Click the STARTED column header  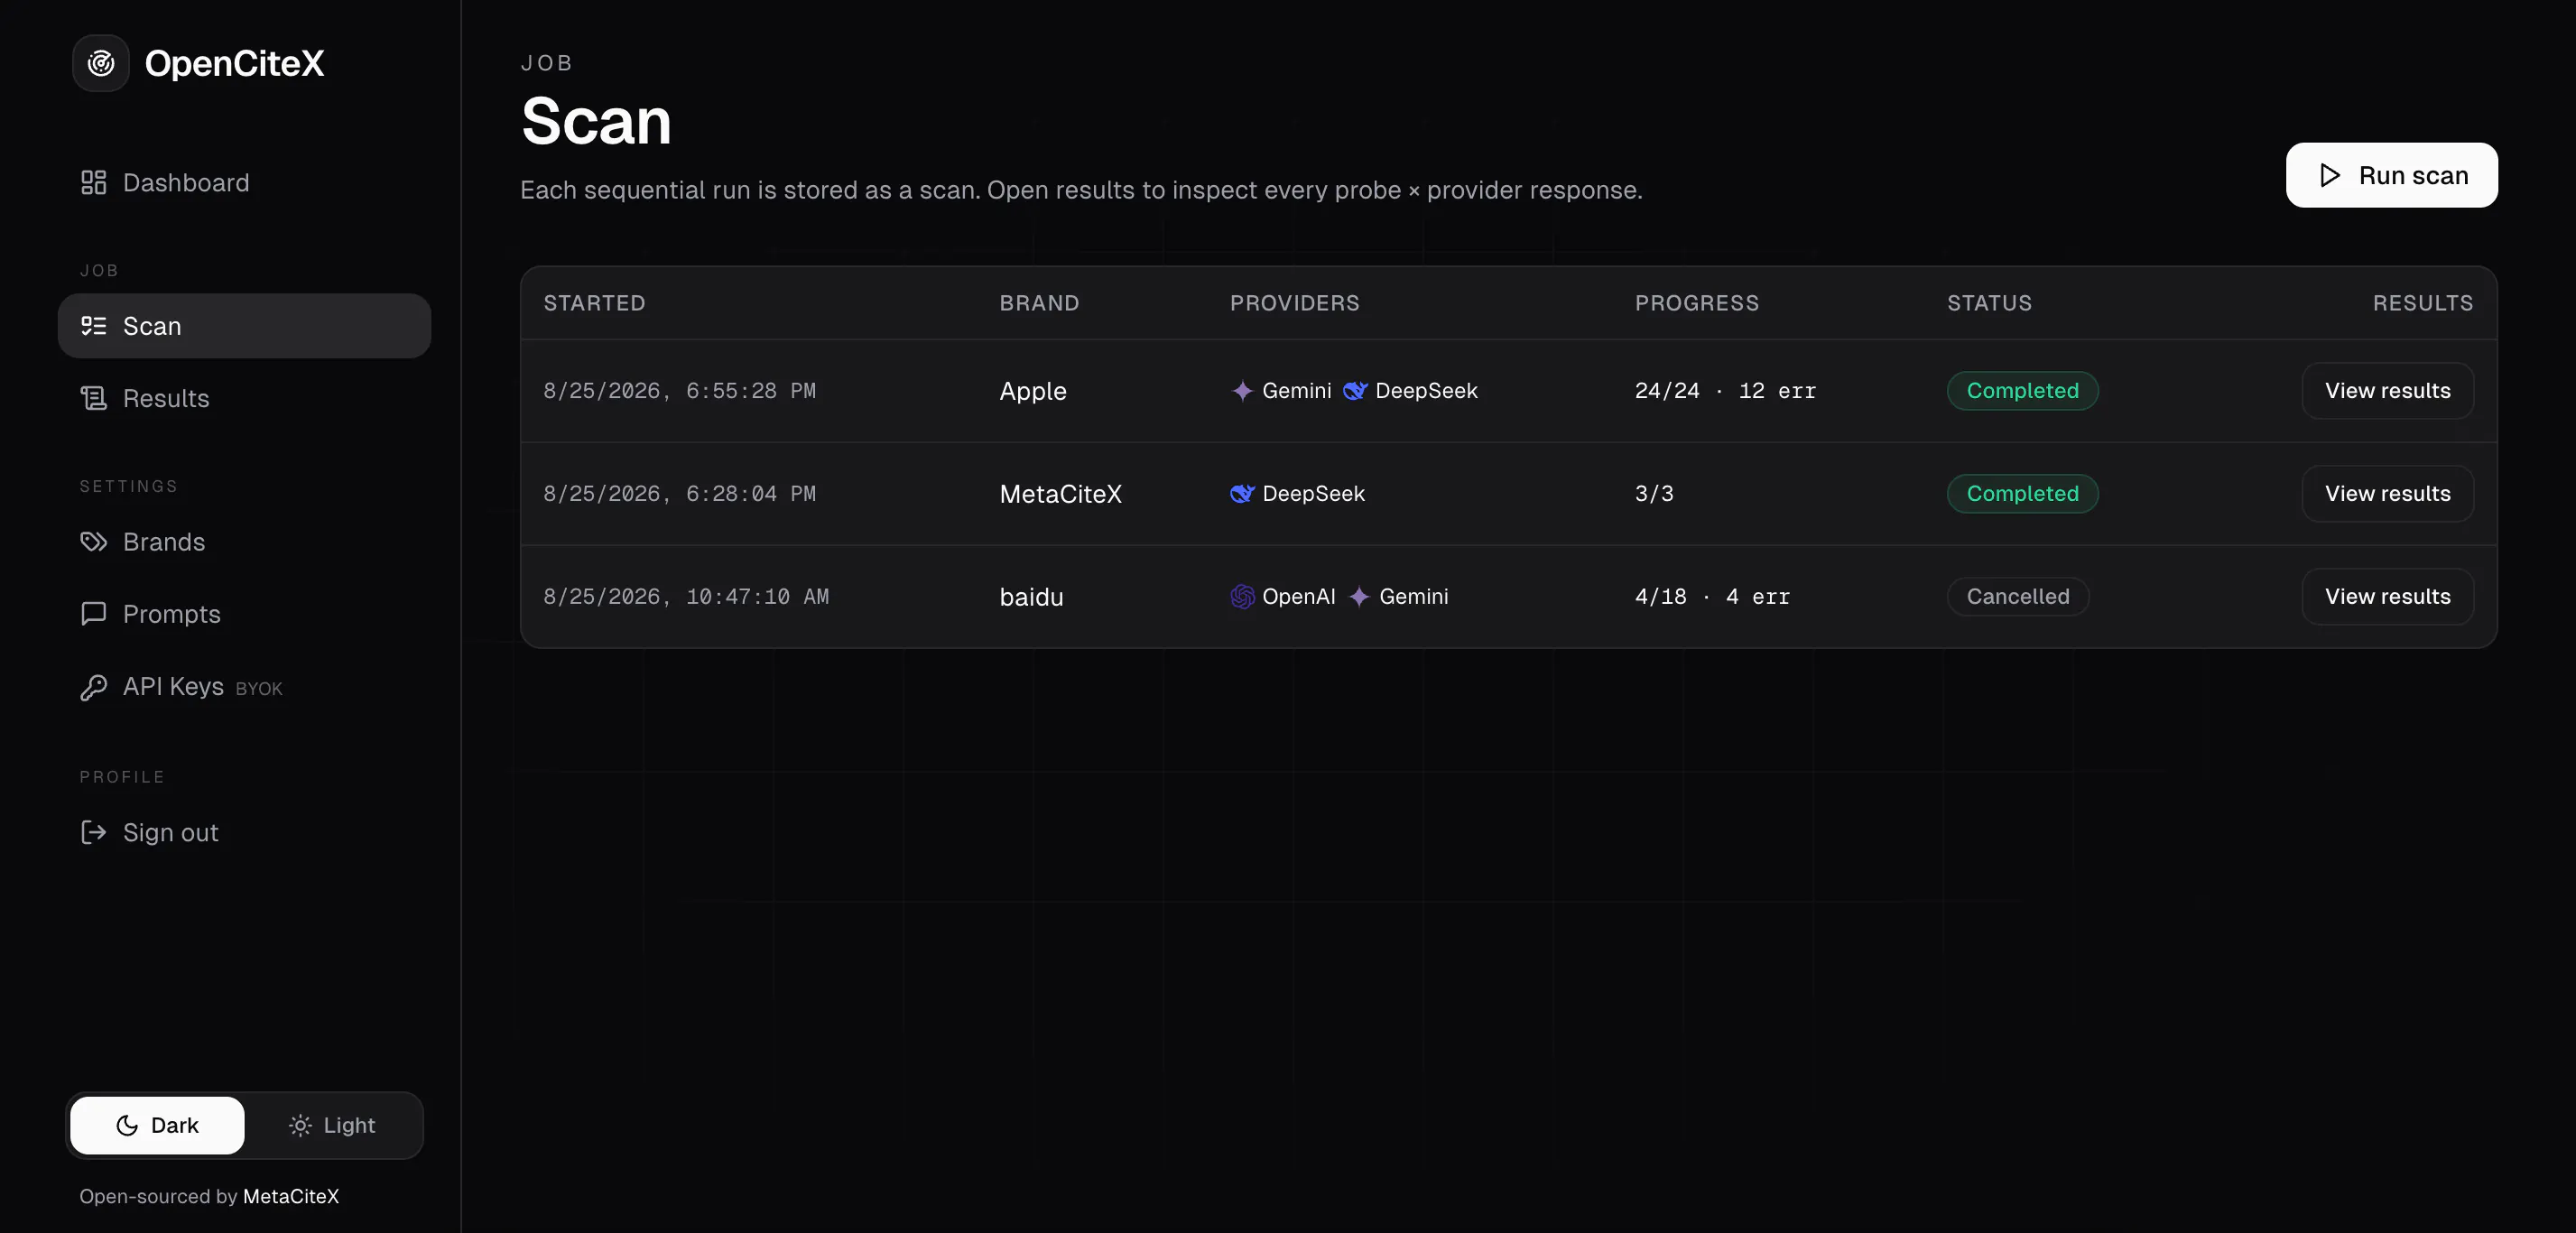tap(594, 303)
